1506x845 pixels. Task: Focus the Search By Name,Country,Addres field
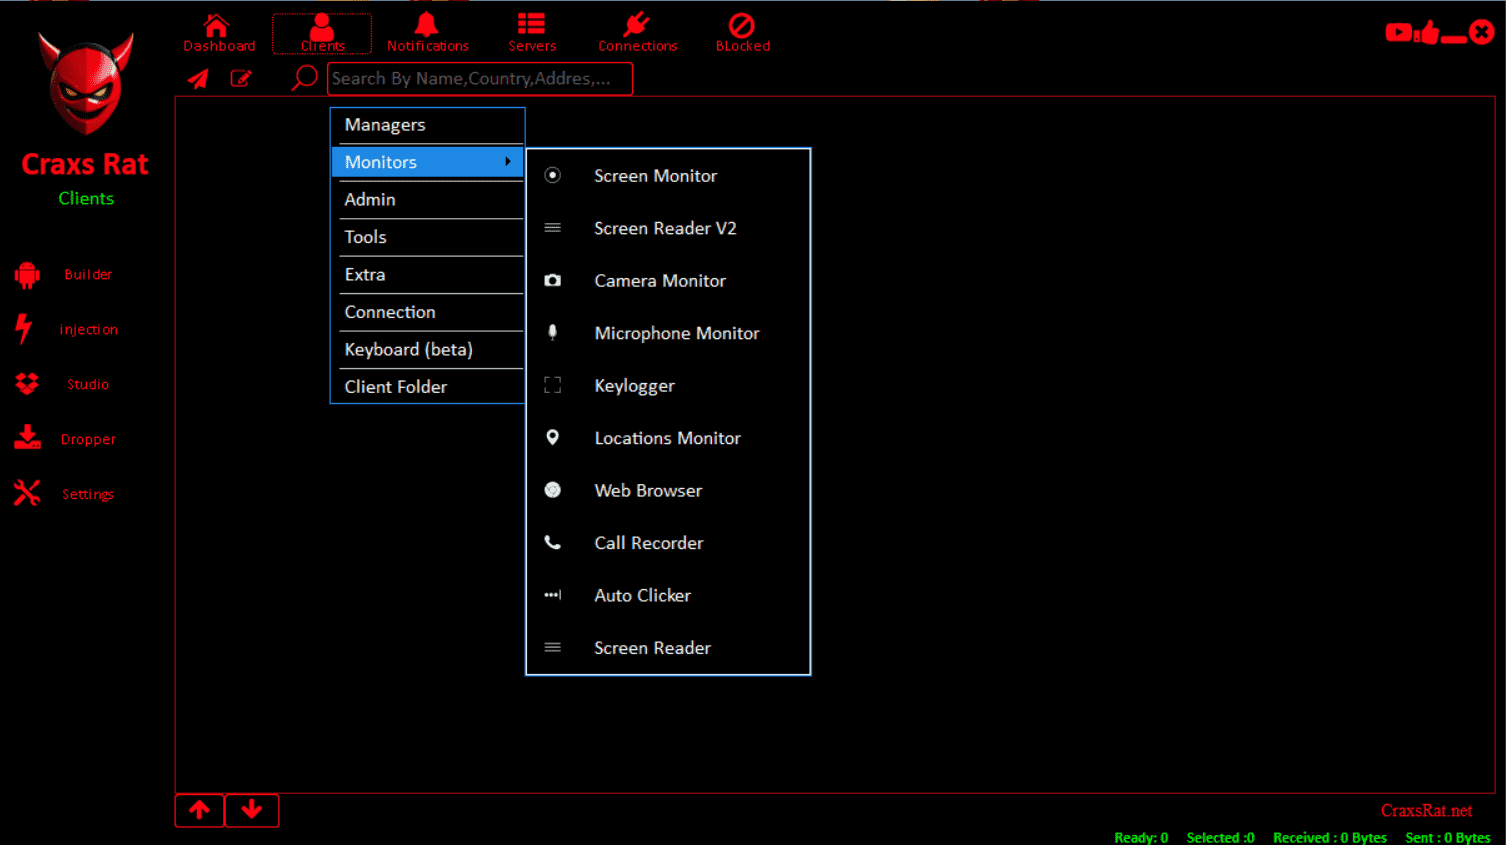(480, 79)
